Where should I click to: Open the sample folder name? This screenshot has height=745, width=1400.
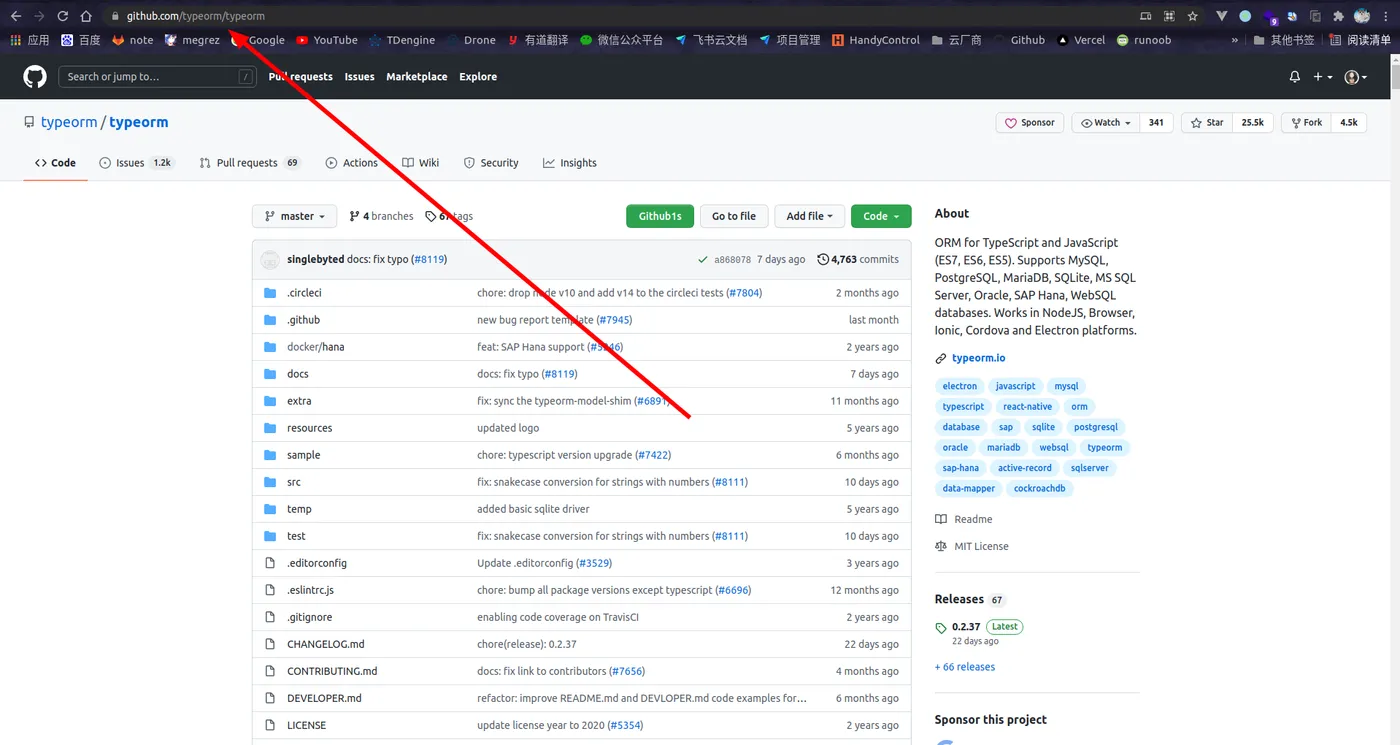point(303,455)
